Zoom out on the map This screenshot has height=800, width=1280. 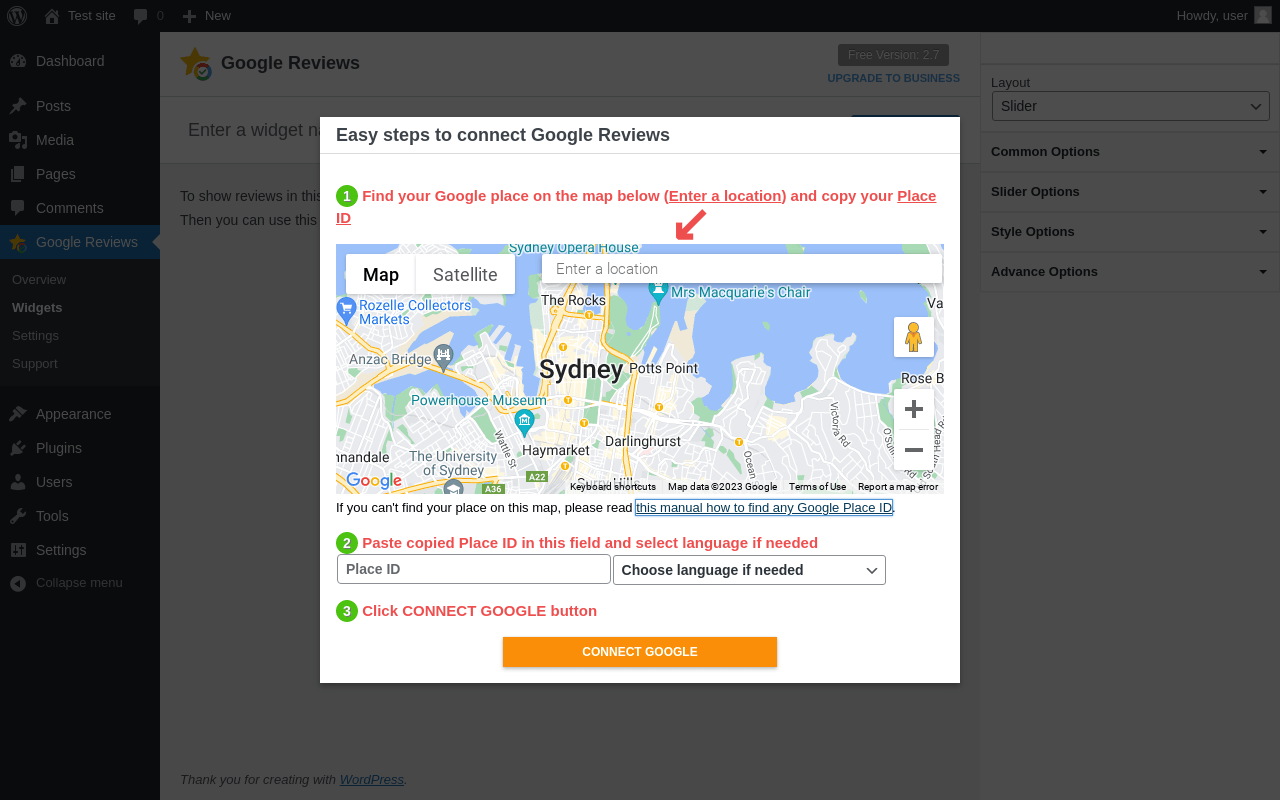point(914,450)
